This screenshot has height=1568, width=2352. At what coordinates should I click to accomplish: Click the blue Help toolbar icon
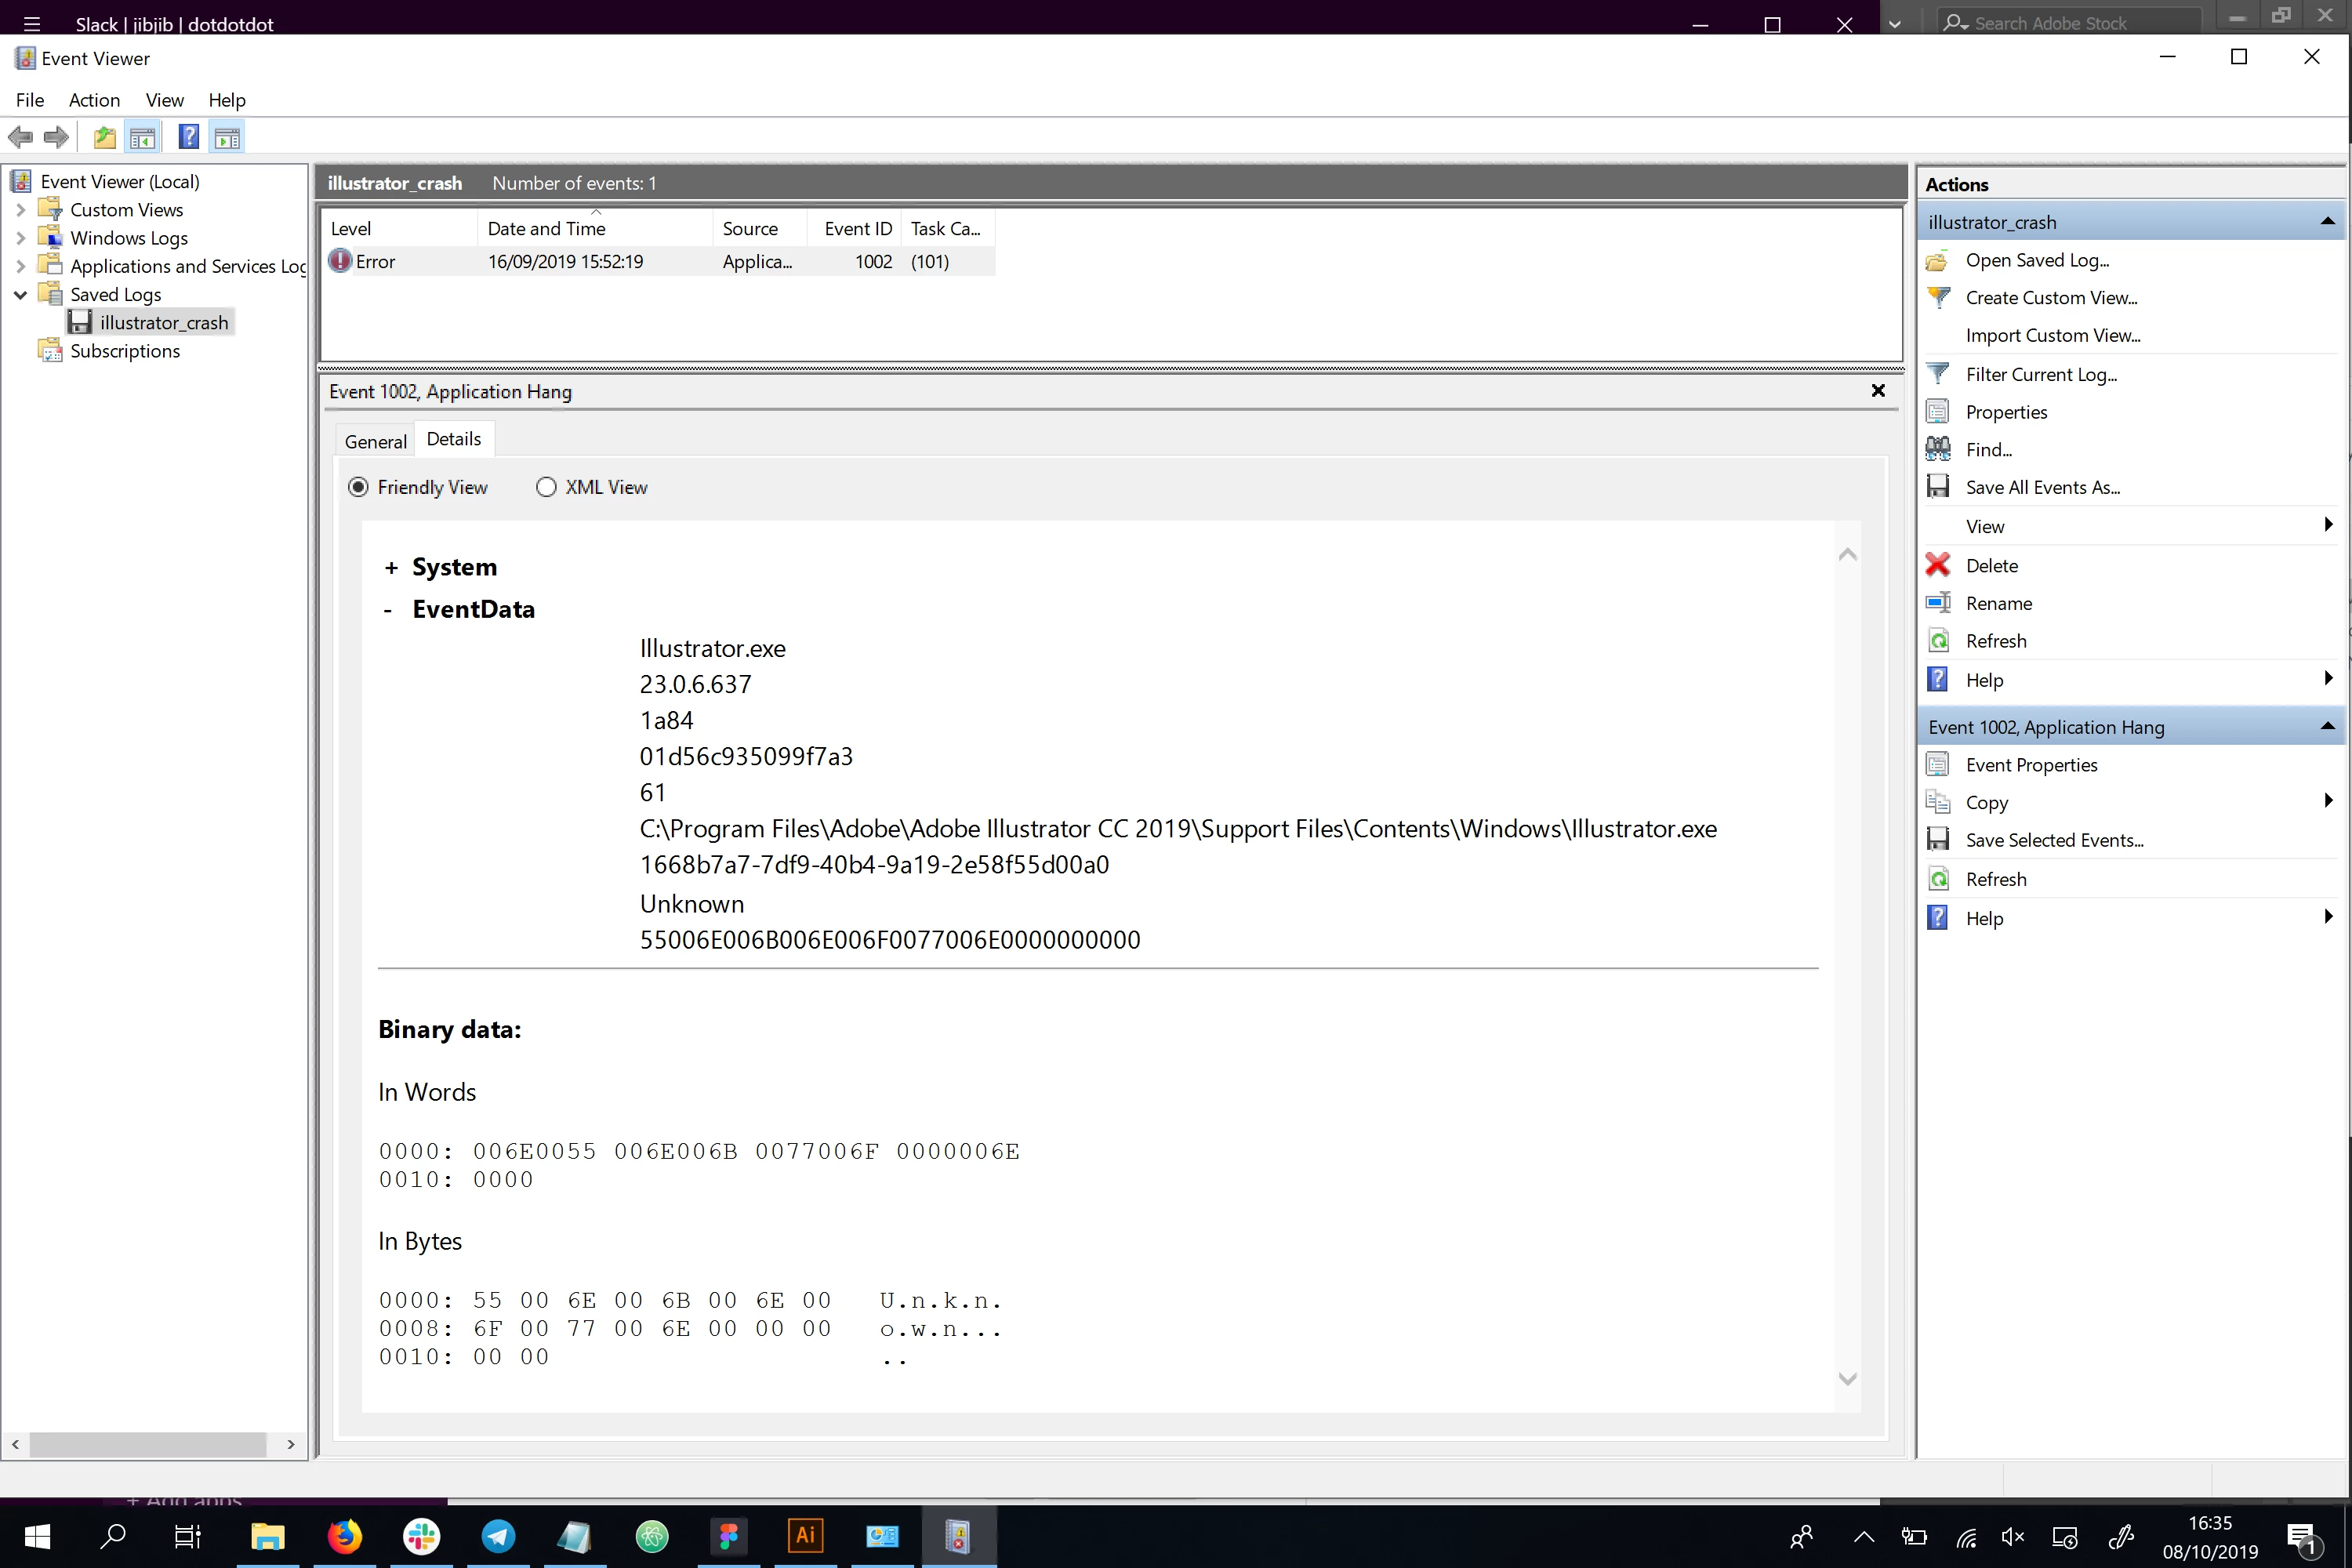coord(188,137)
